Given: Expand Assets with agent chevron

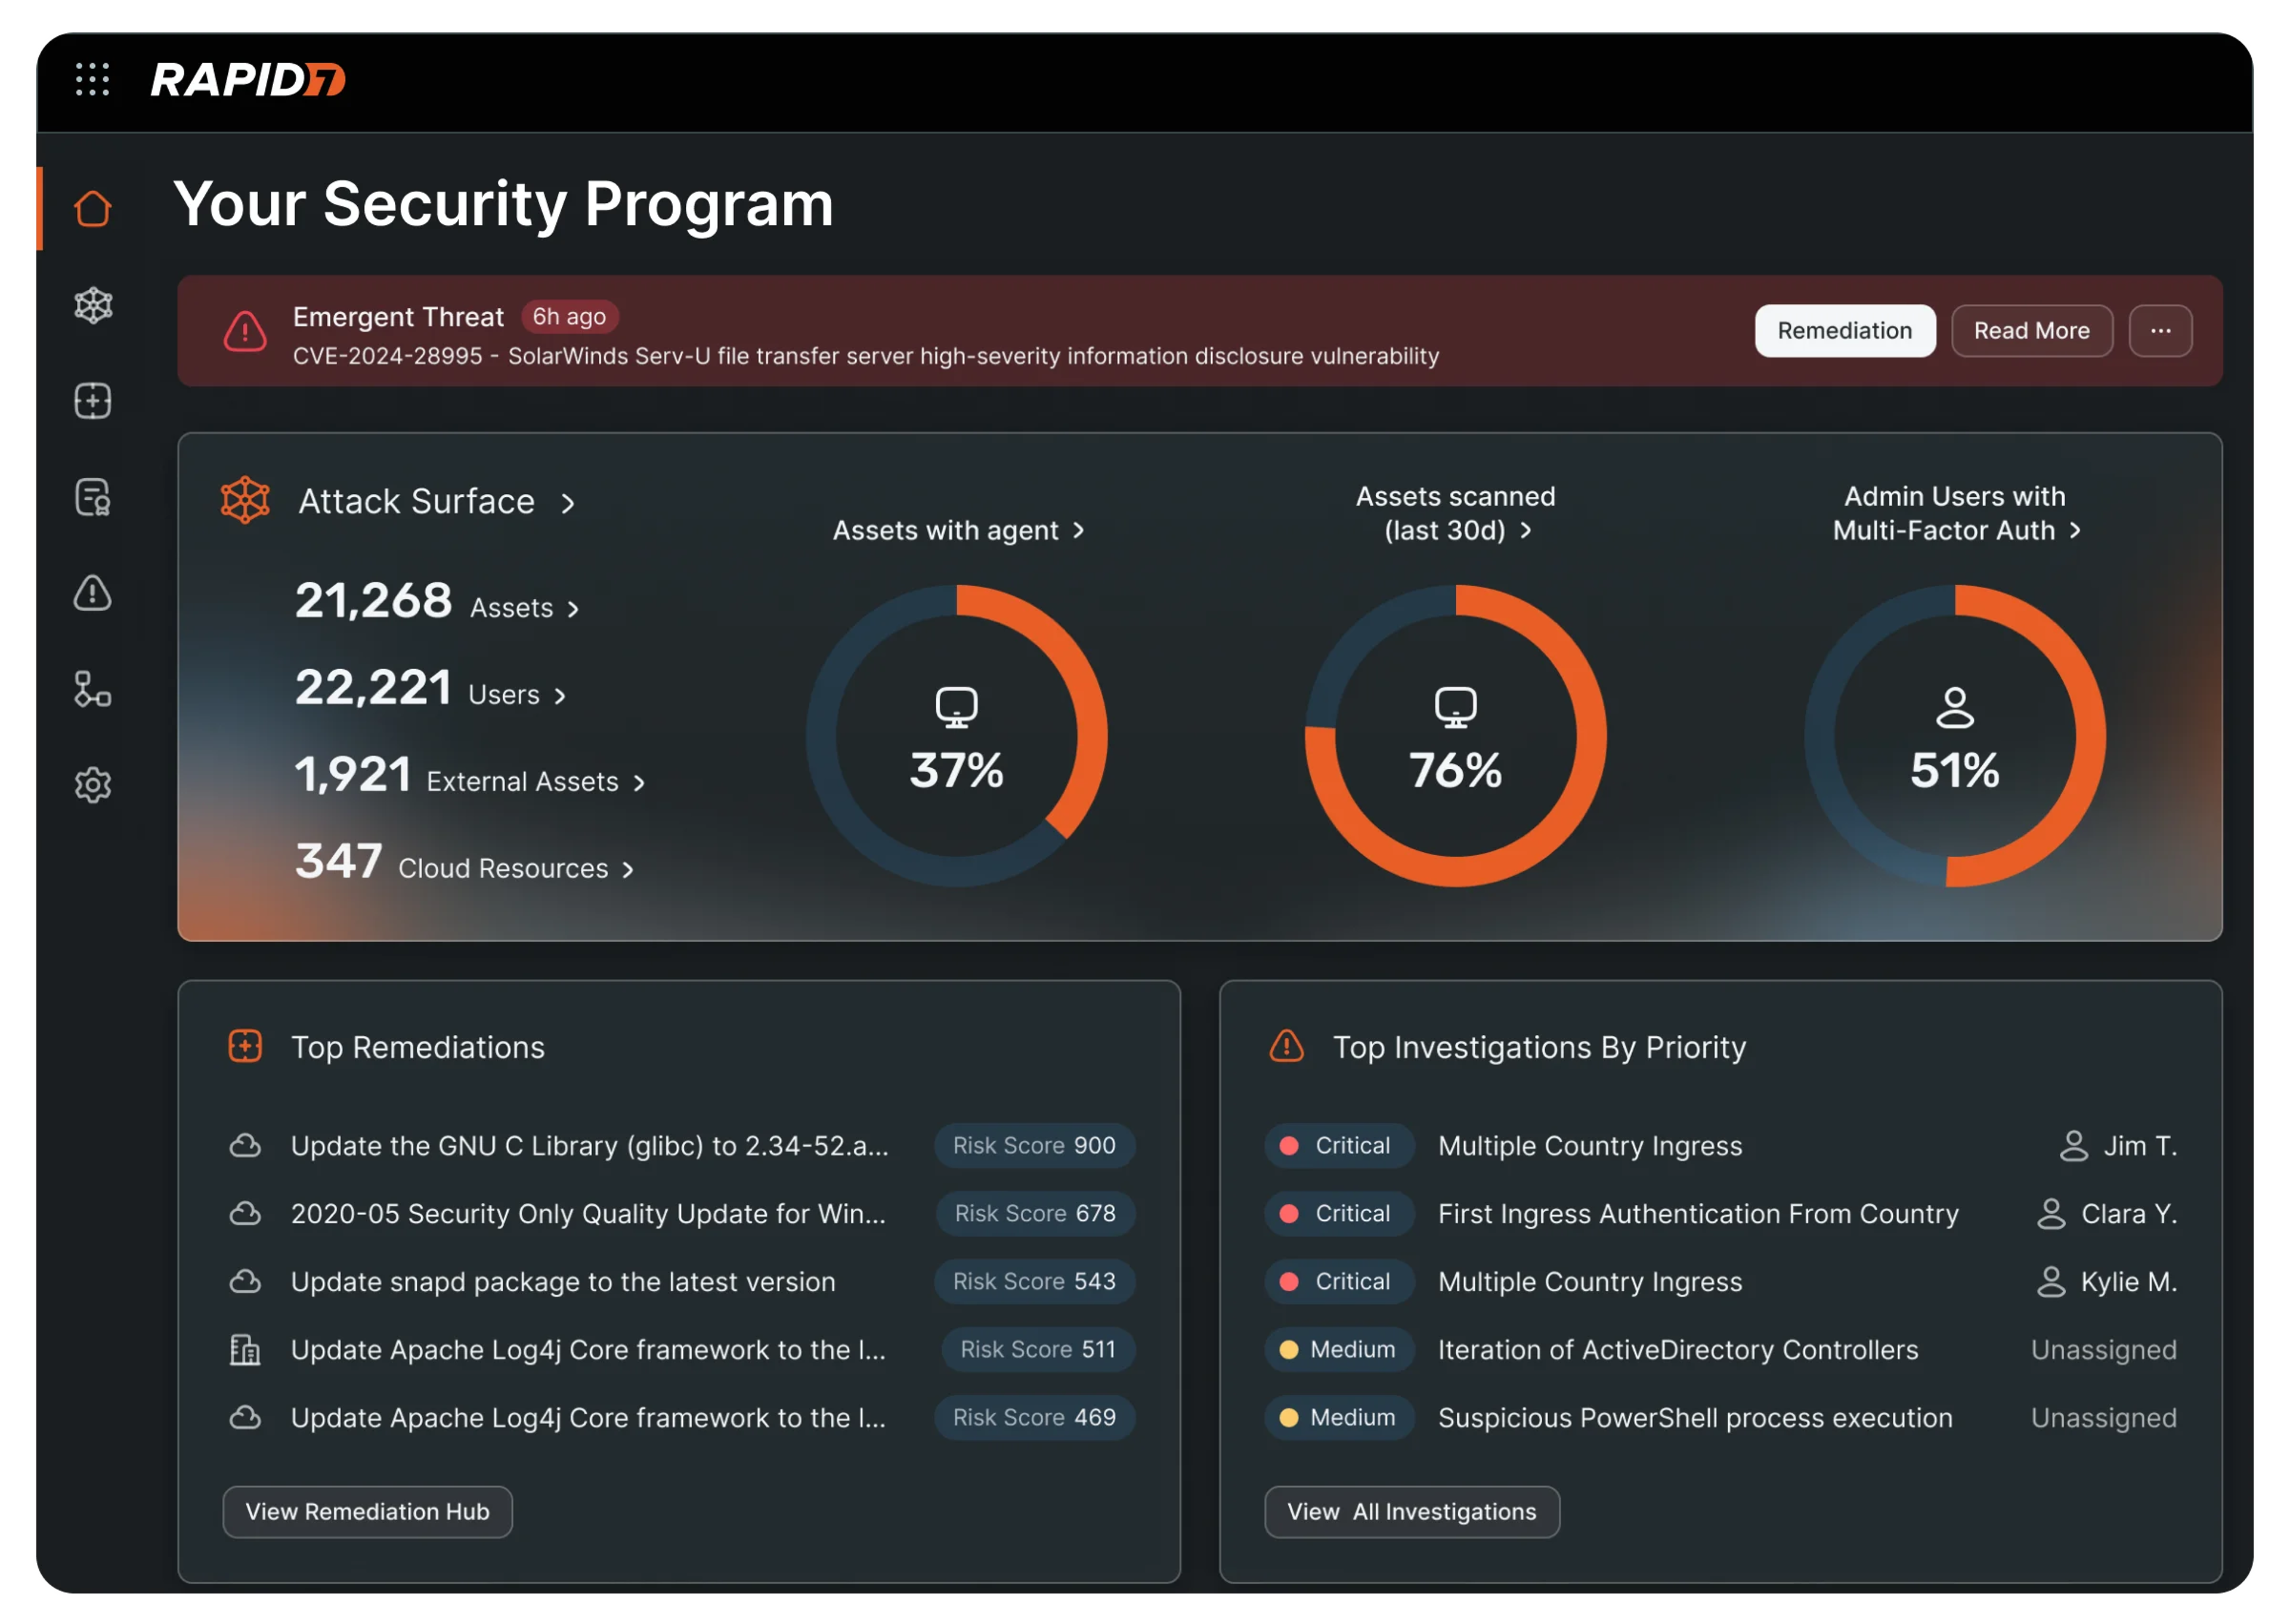Looking at the screenshot, I should (x=1078, y=530).
